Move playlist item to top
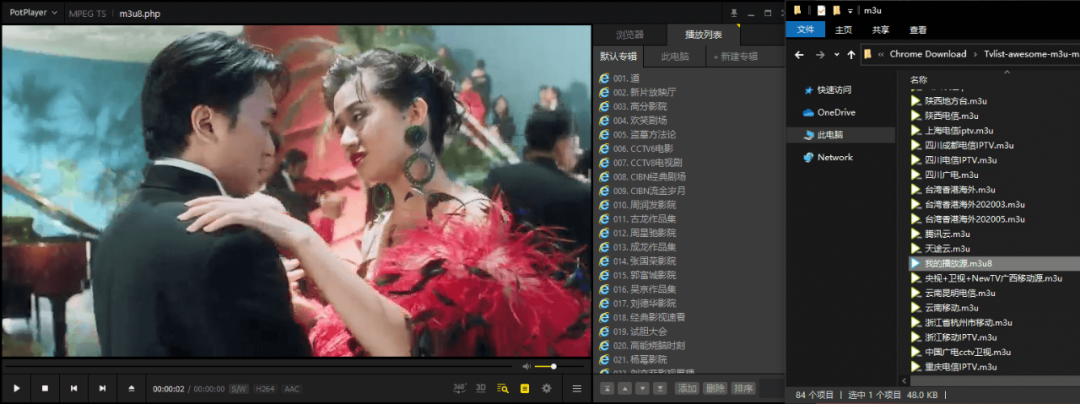 pos(607,388)
